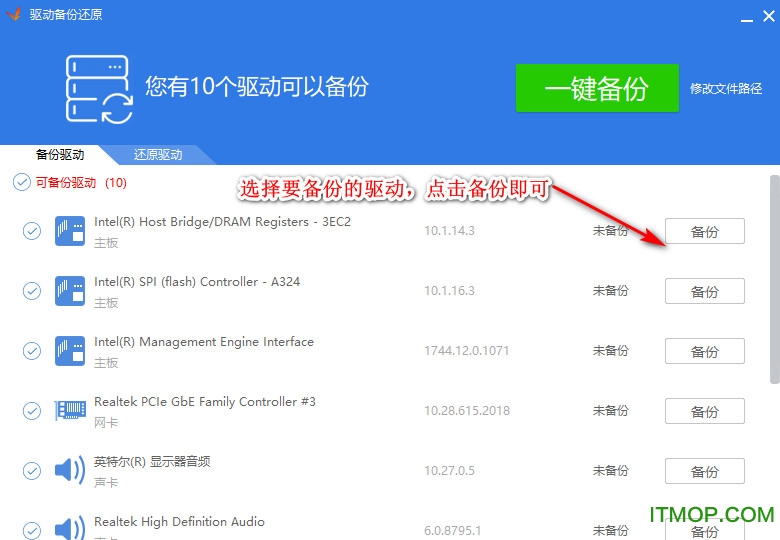
Task: Click version number 10.27.0.5
Action: [x=449, y=470]
